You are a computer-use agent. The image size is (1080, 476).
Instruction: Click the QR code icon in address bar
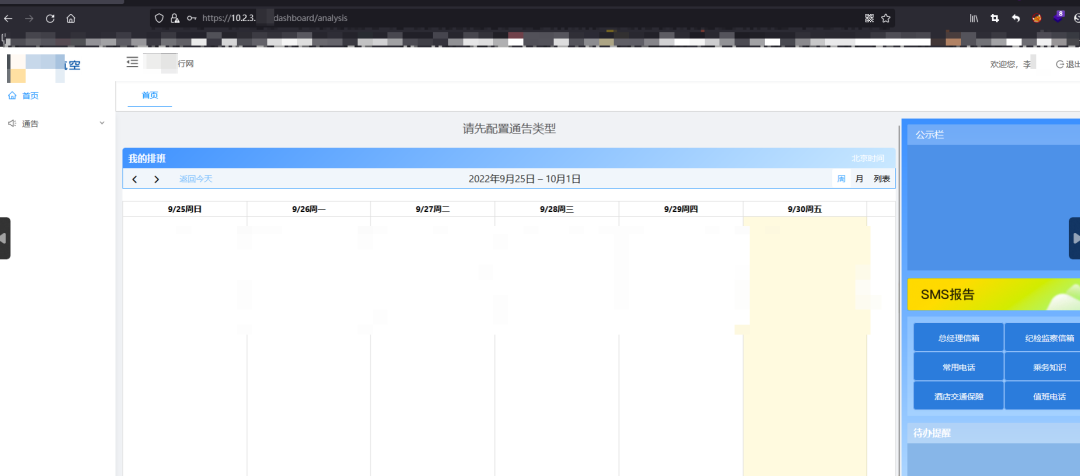tap(869, 19)
